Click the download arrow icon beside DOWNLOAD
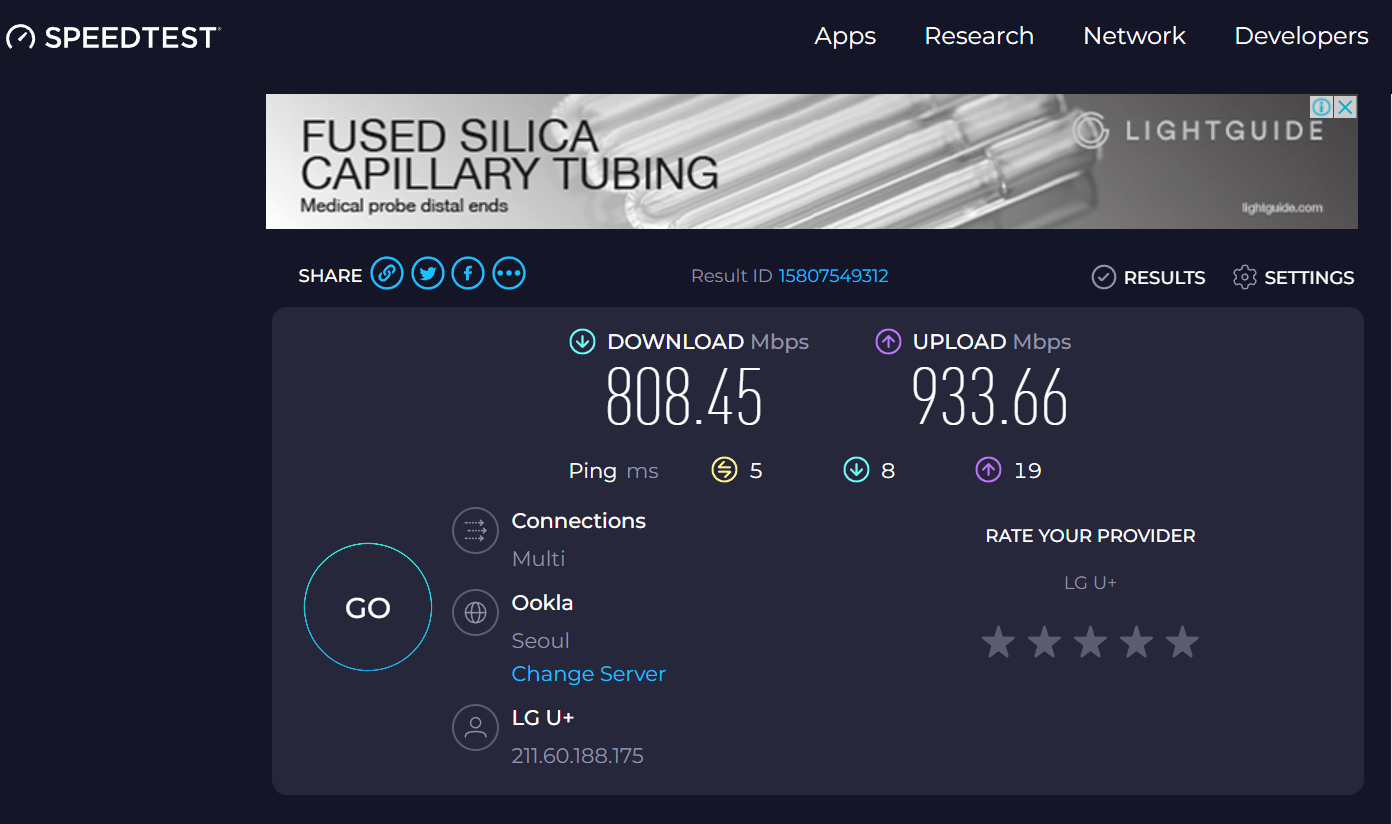Screen dimensions: 1392x824 point(582,342)
